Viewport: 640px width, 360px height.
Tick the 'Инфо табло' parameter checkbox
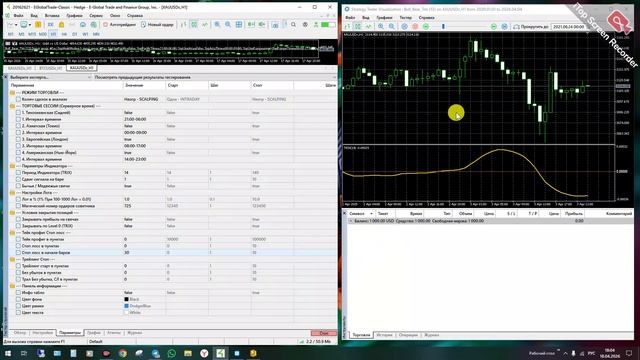click(x=18, y=293)
